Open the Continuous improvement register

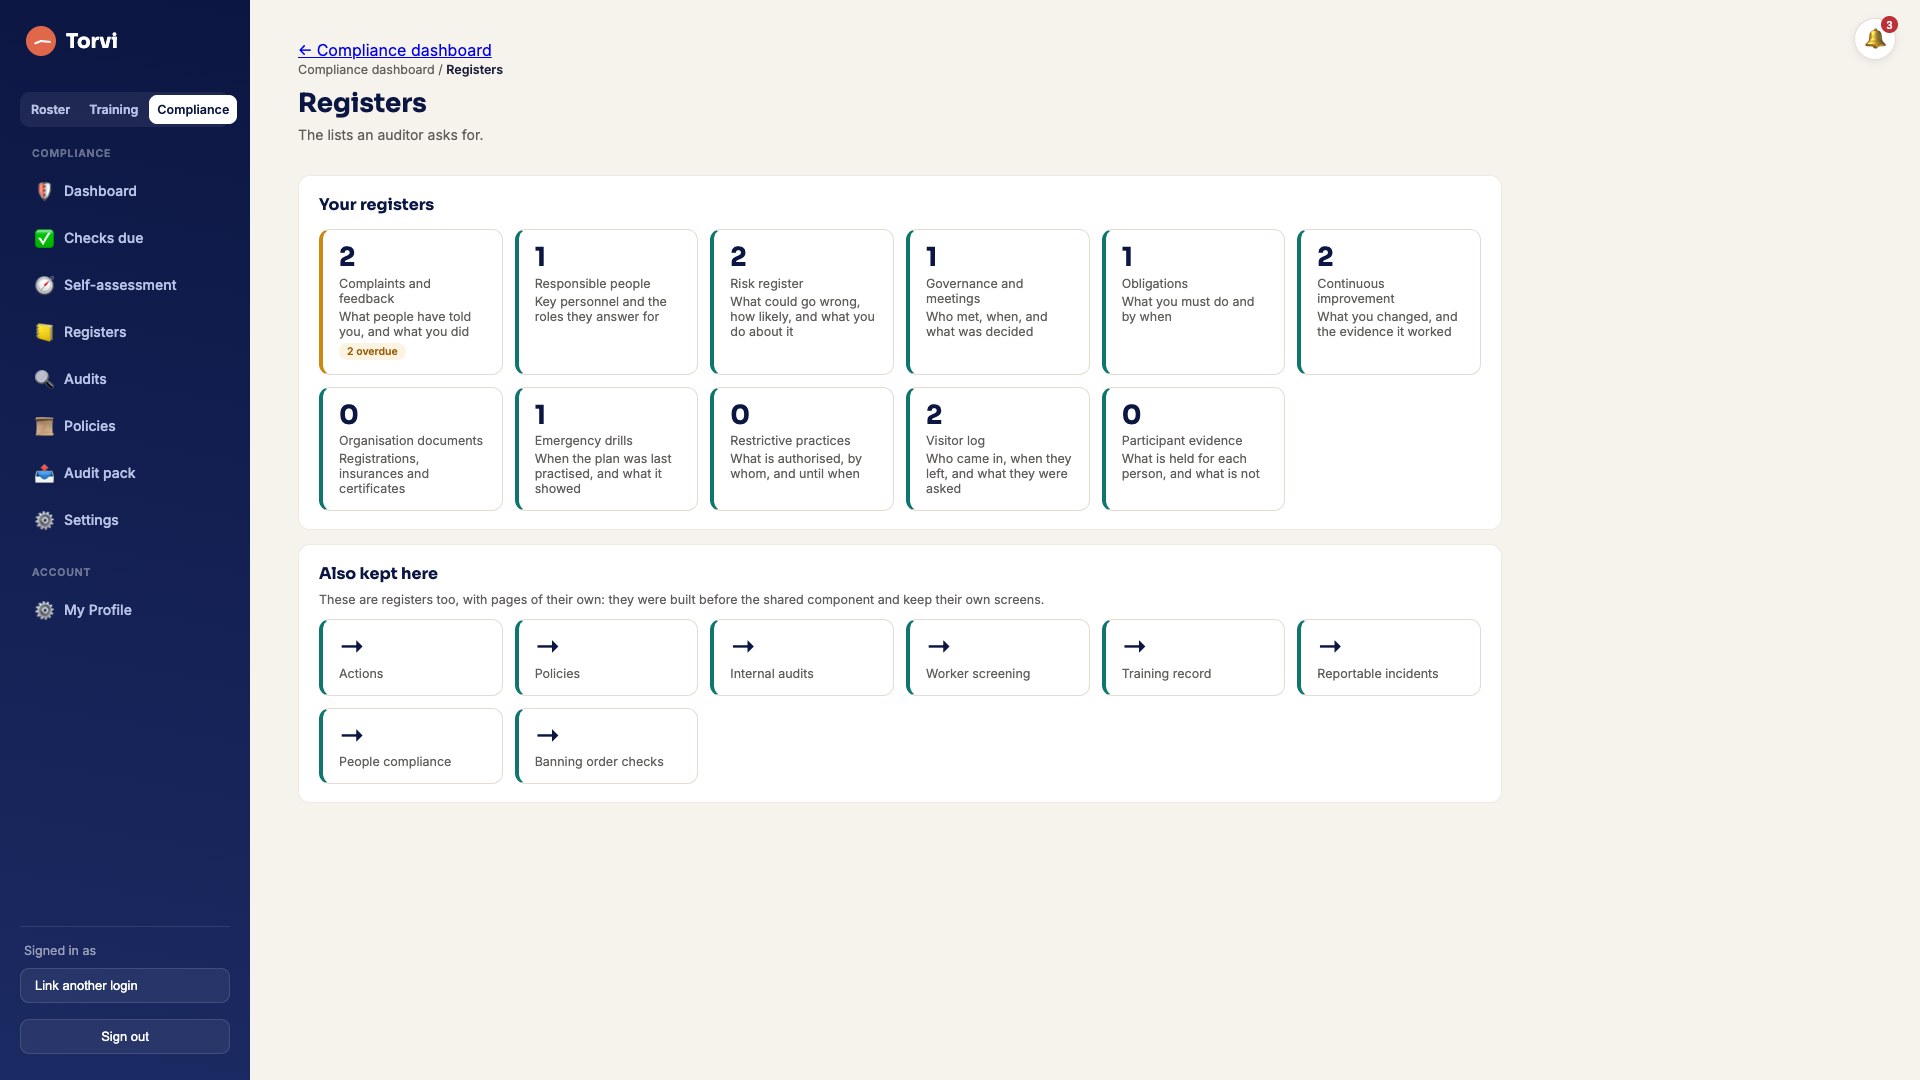1389,302
